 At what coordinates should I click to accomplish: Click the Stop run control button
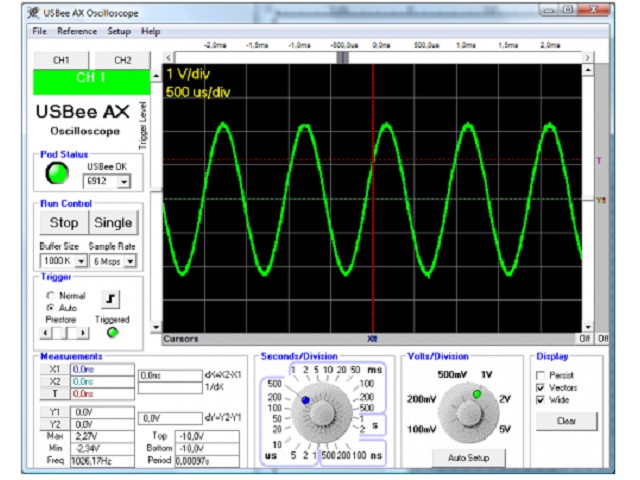click(x=64, y=222)
